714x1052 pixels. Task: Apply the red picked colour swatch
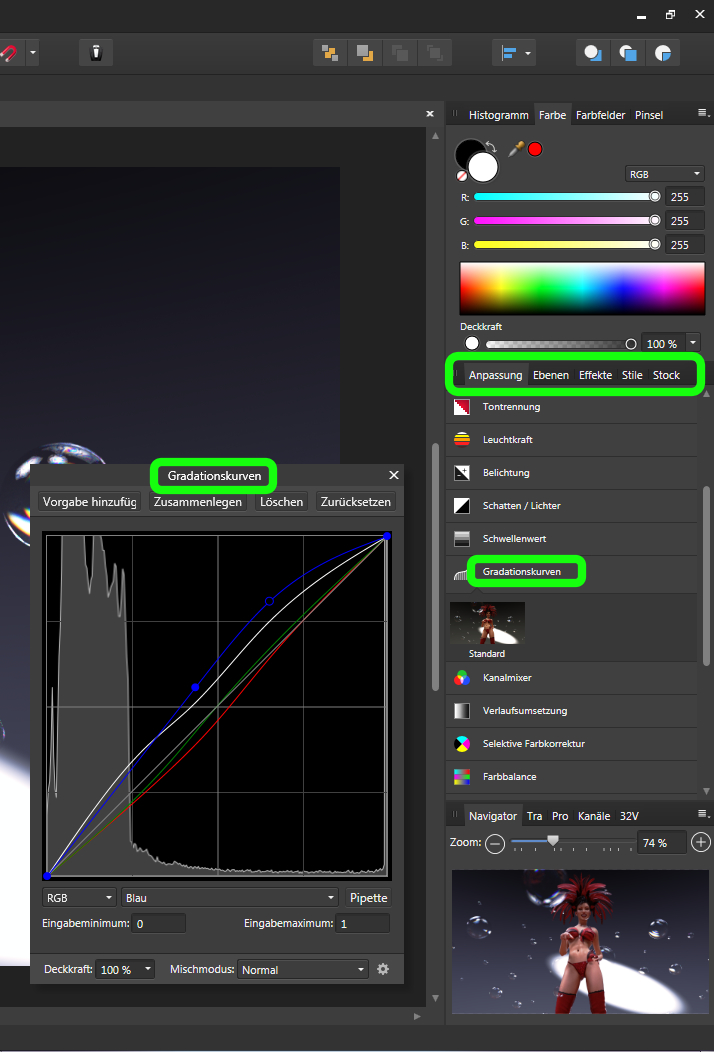point(535,149)
